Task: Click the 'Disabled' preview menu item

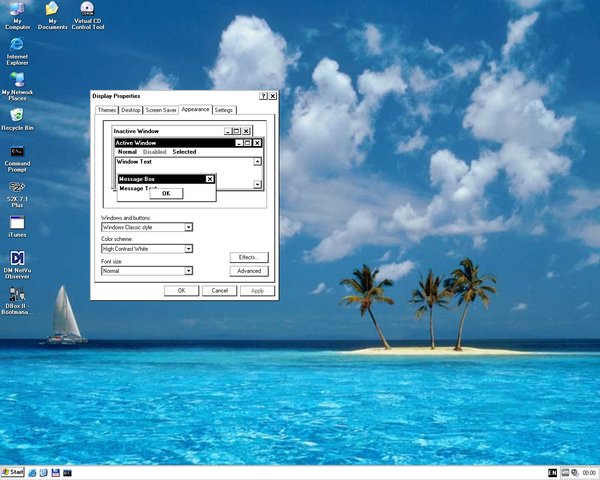Action: [x=155, y=152]
